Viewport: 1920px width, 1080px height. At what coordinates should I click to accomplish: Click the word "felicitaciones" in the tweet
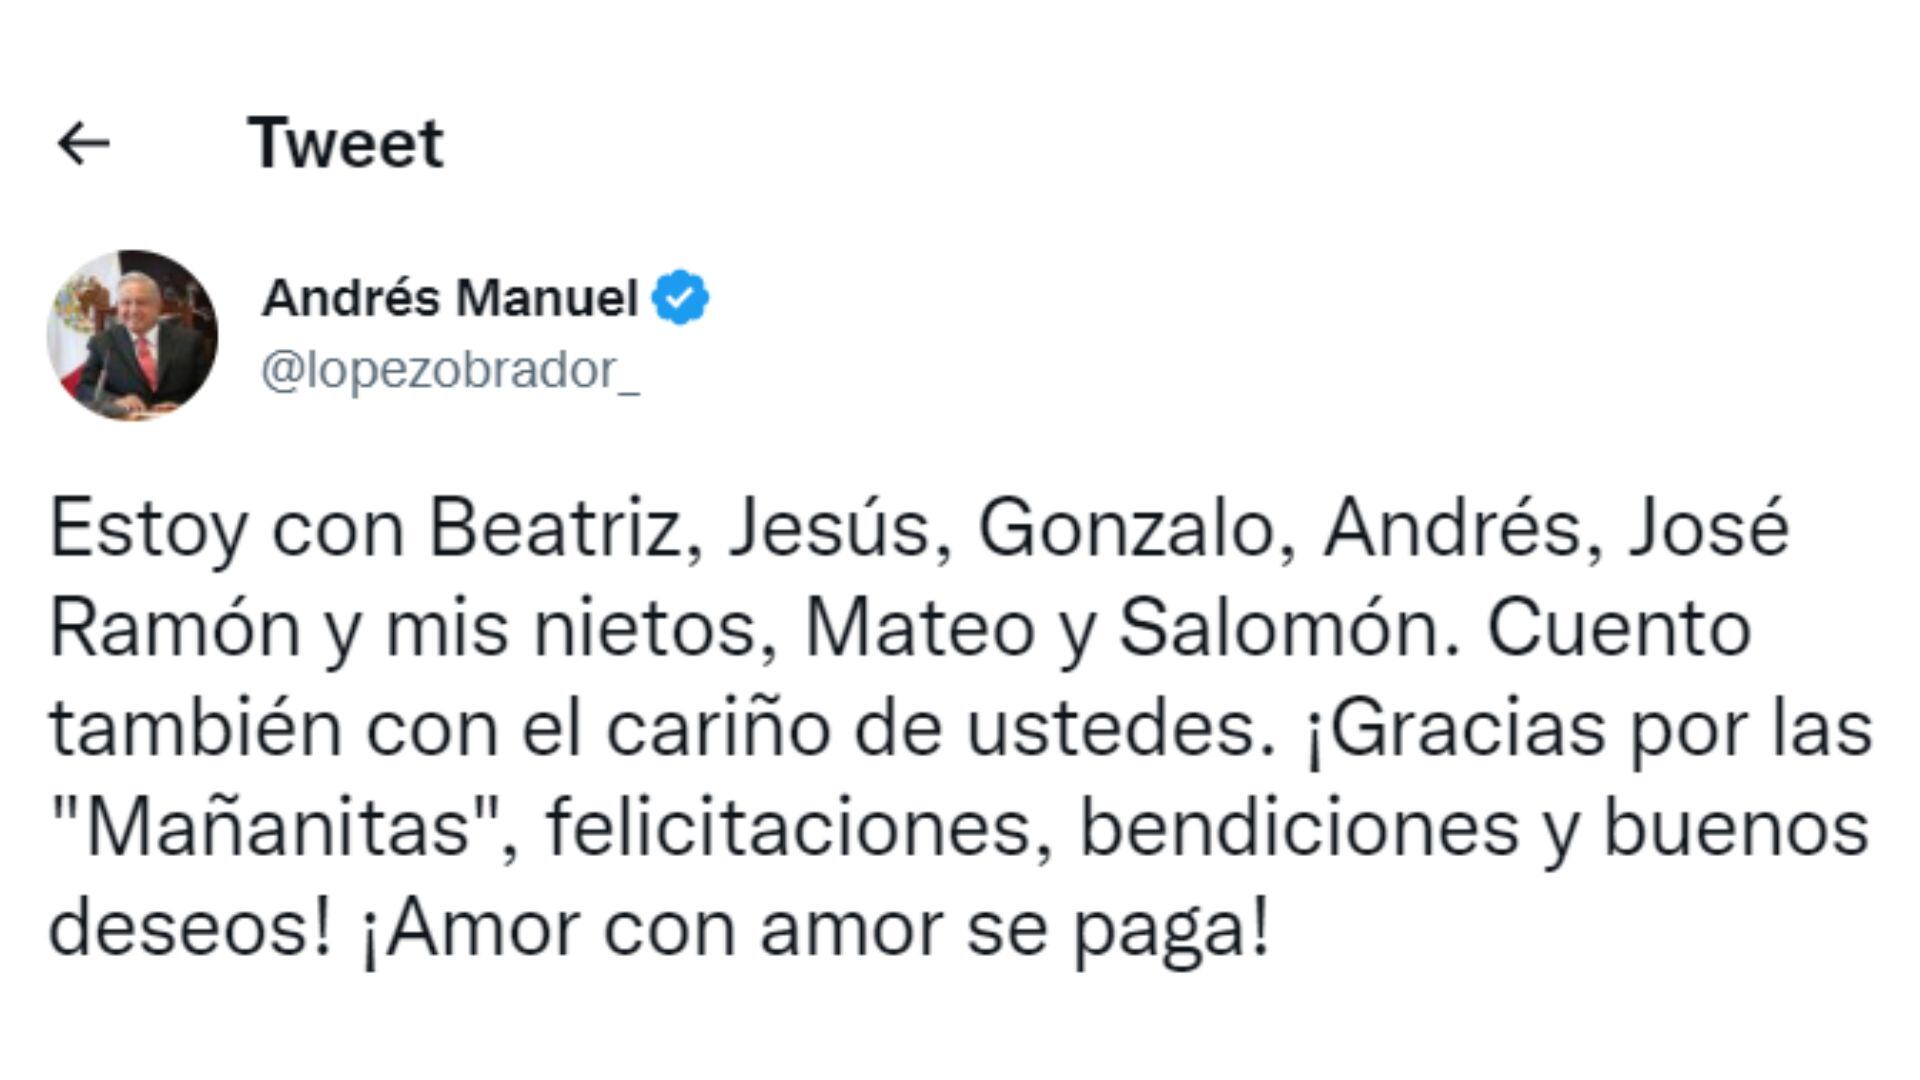(788, 828)
